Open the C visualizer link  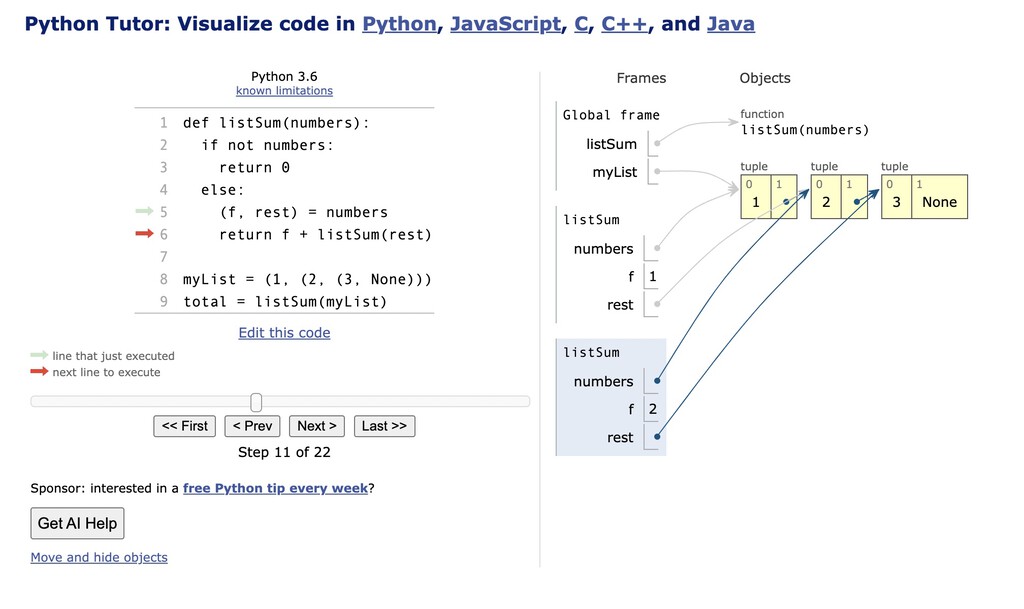(581, 23)
